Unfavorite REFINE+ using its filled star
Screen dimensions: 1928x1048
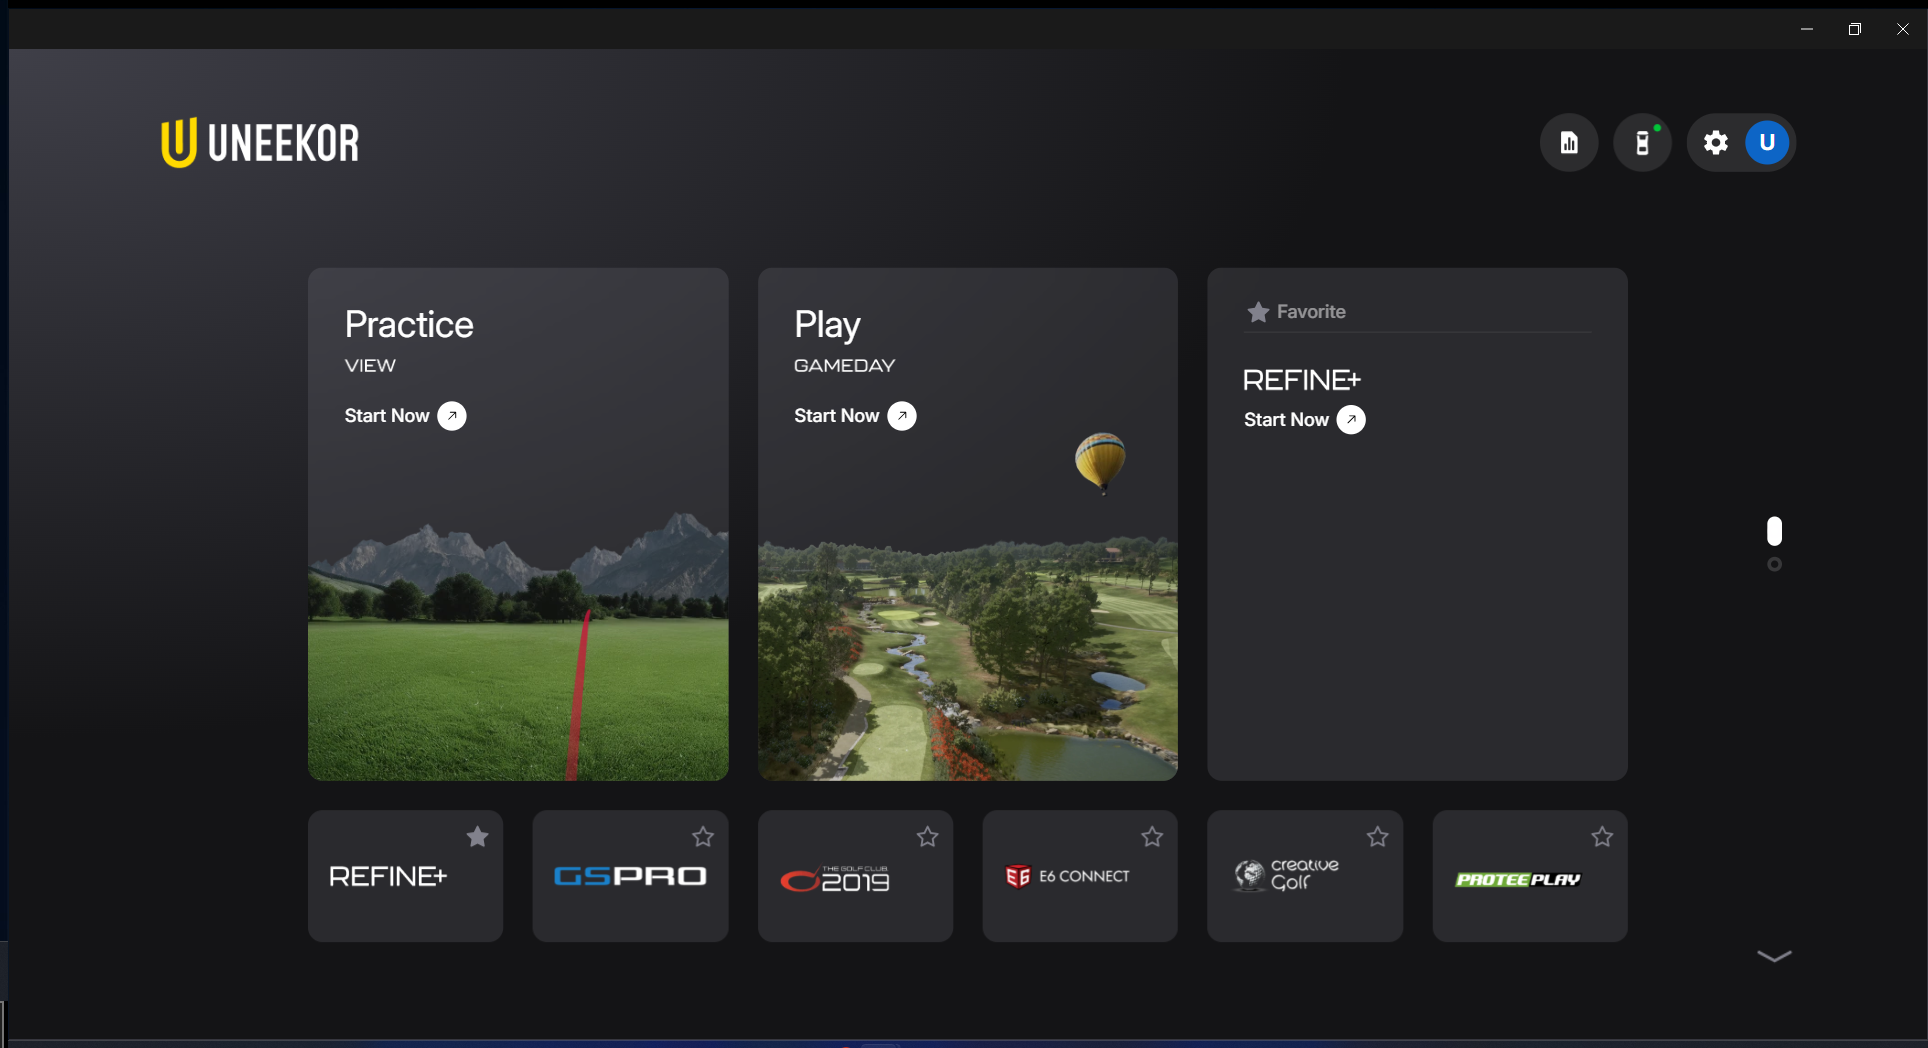pyautogui.click(x=478, y=837)
